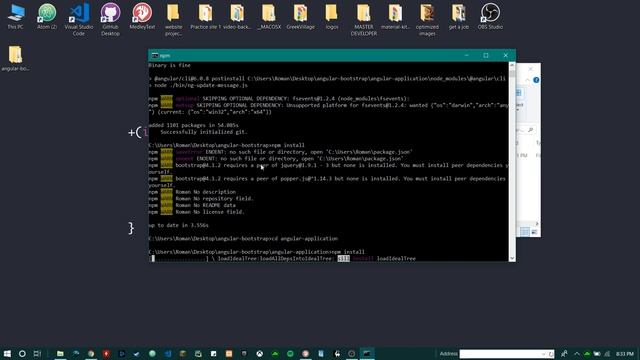The image size is (640, 360).
Task: Switch to details view in File Explorer
Action: (525, 232)
